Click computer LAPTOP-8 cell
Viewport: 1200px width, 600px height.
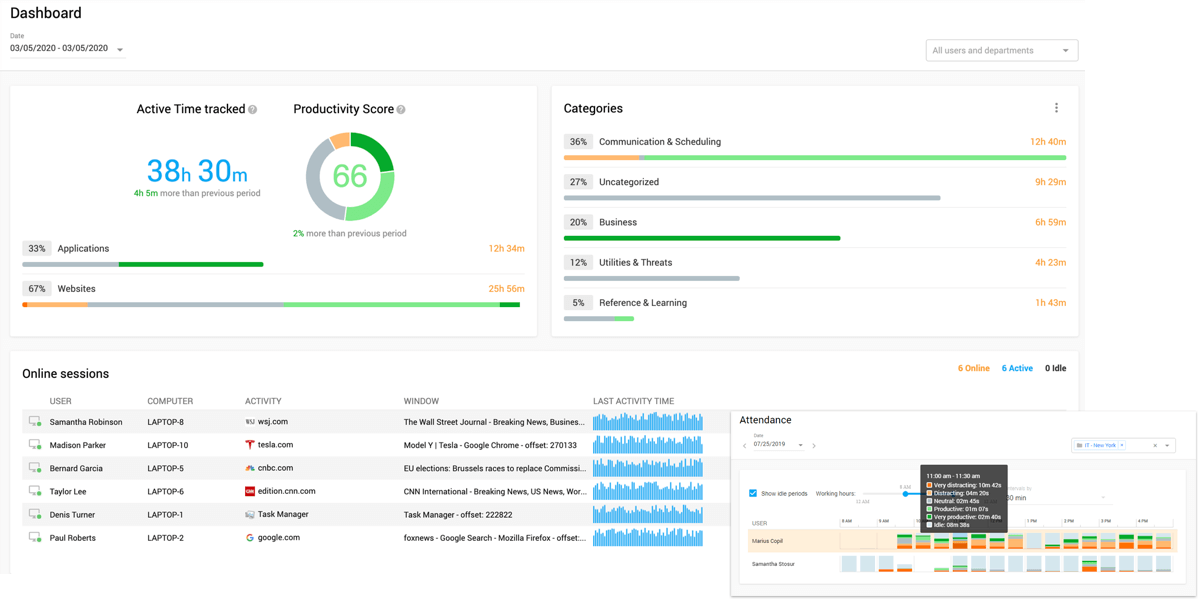coord(166,422)
